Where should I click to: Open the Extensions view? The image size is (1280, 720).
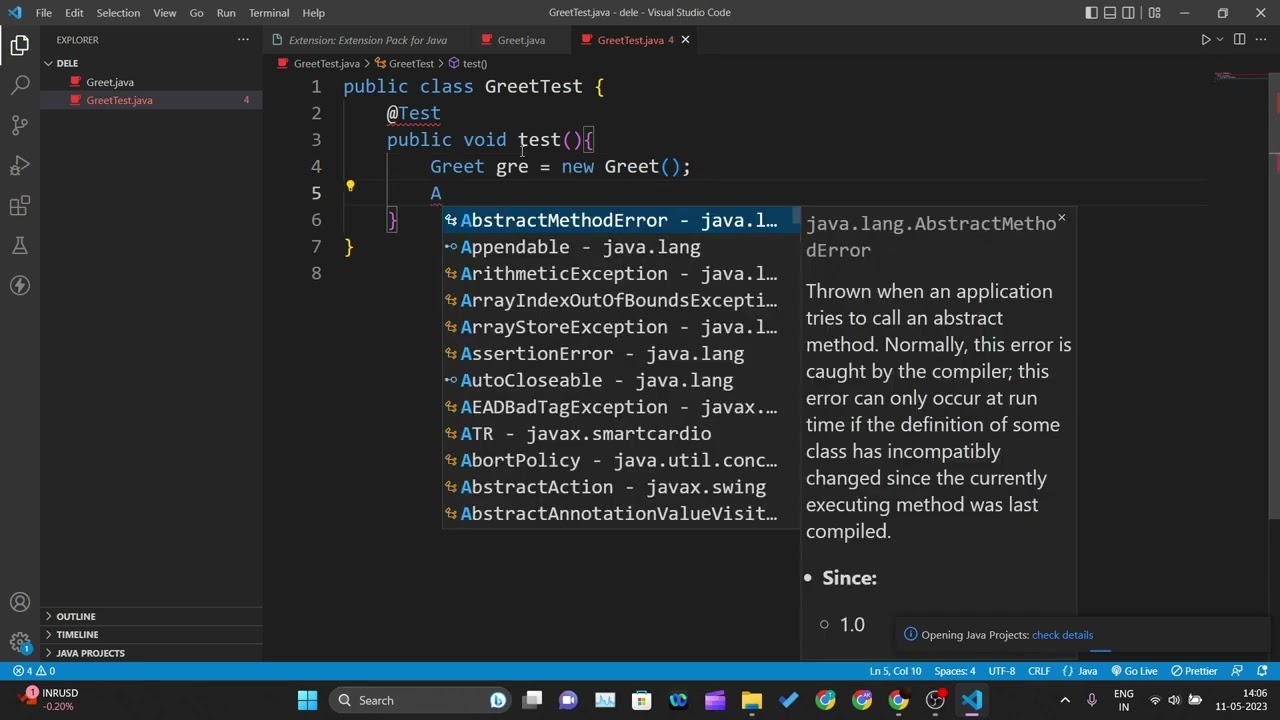coord(20,206)
